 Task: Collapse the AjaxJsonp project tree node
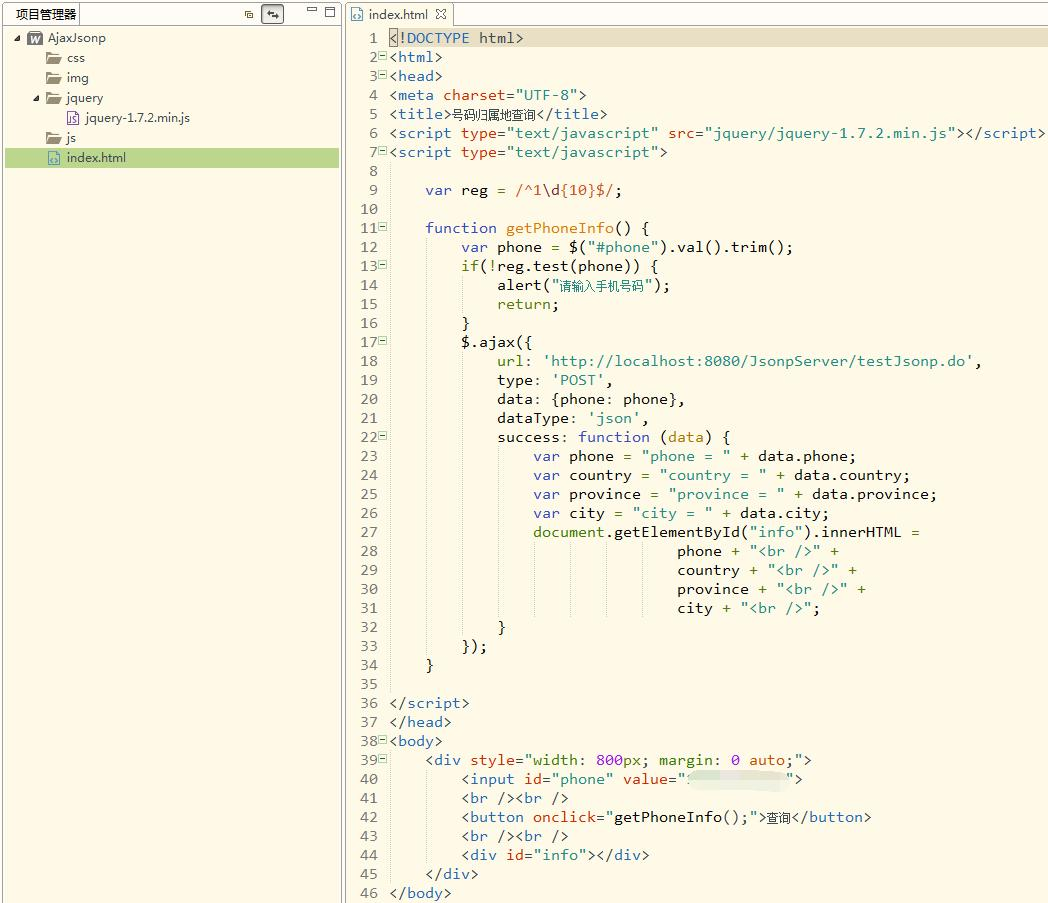17,38
